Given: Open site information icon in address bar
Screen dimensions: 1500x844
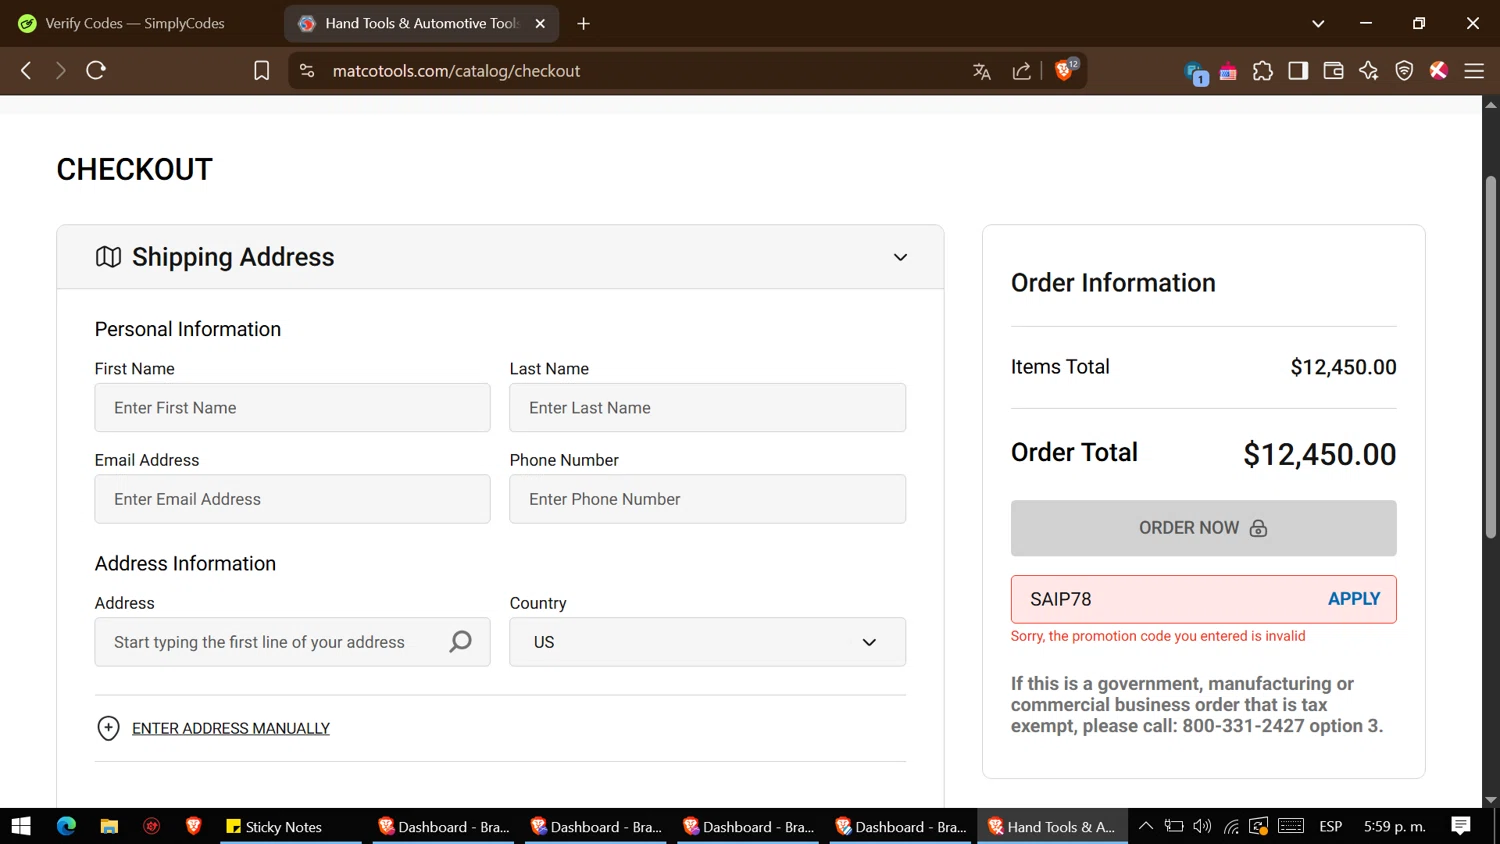Looking at the screenshot, I should (307, 71).
